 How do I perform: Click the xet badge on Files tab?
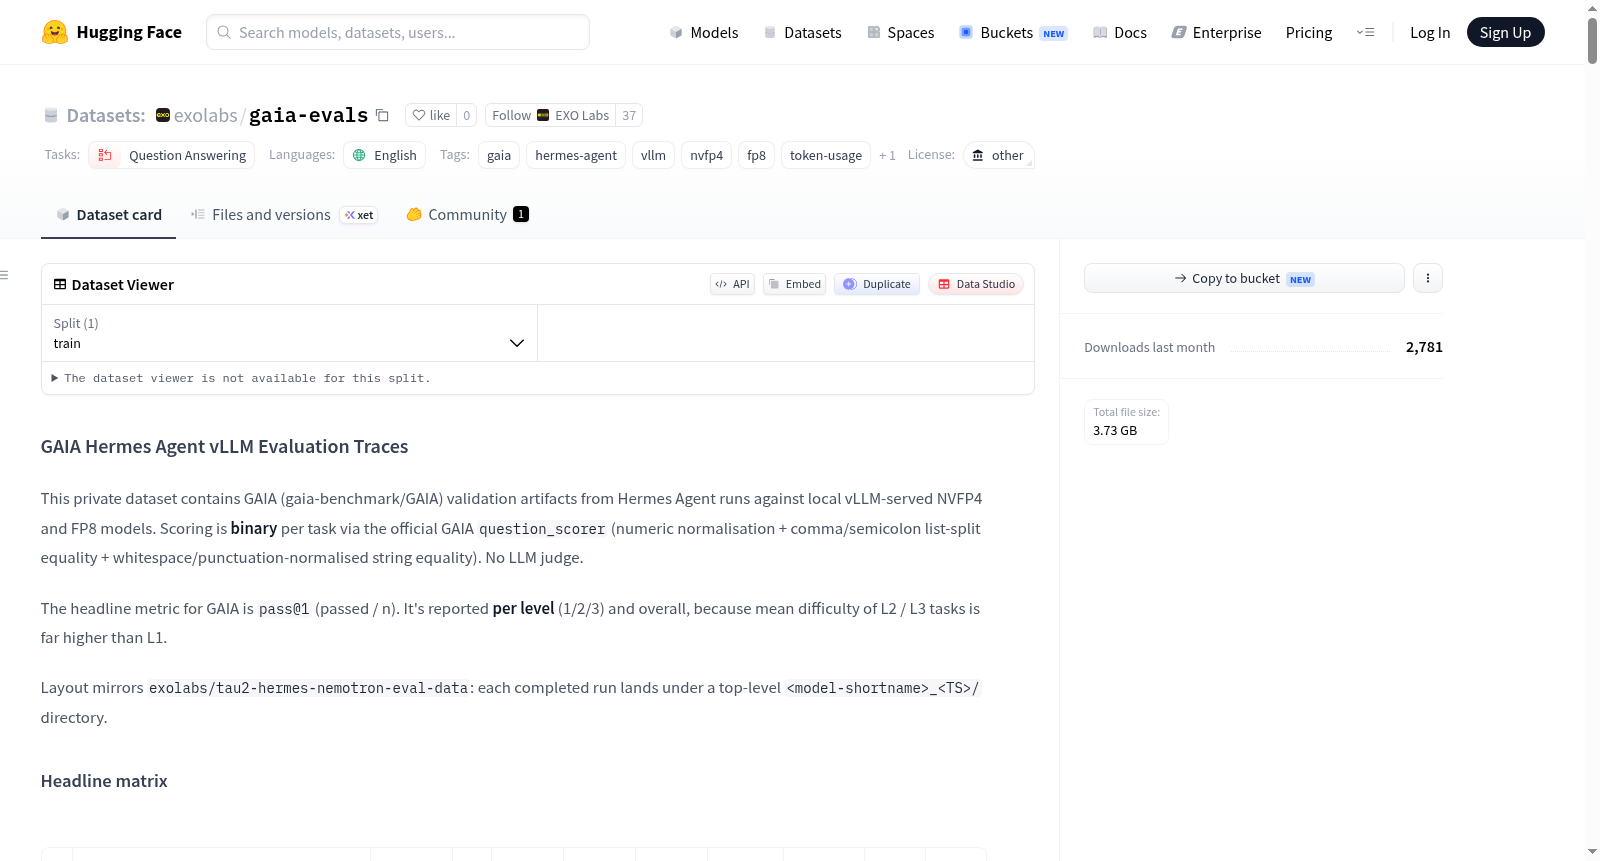pos(359,215)
